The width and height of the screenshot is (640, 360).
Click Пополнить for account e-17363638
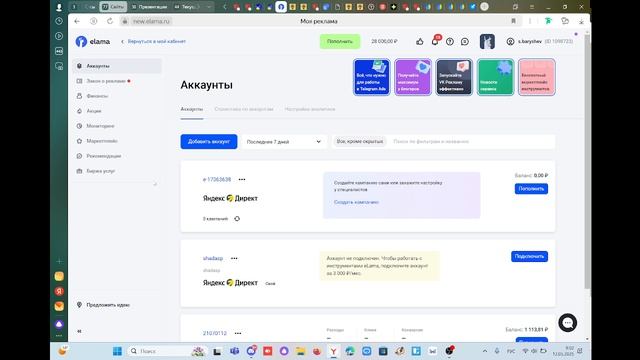(x=531, y=189)
